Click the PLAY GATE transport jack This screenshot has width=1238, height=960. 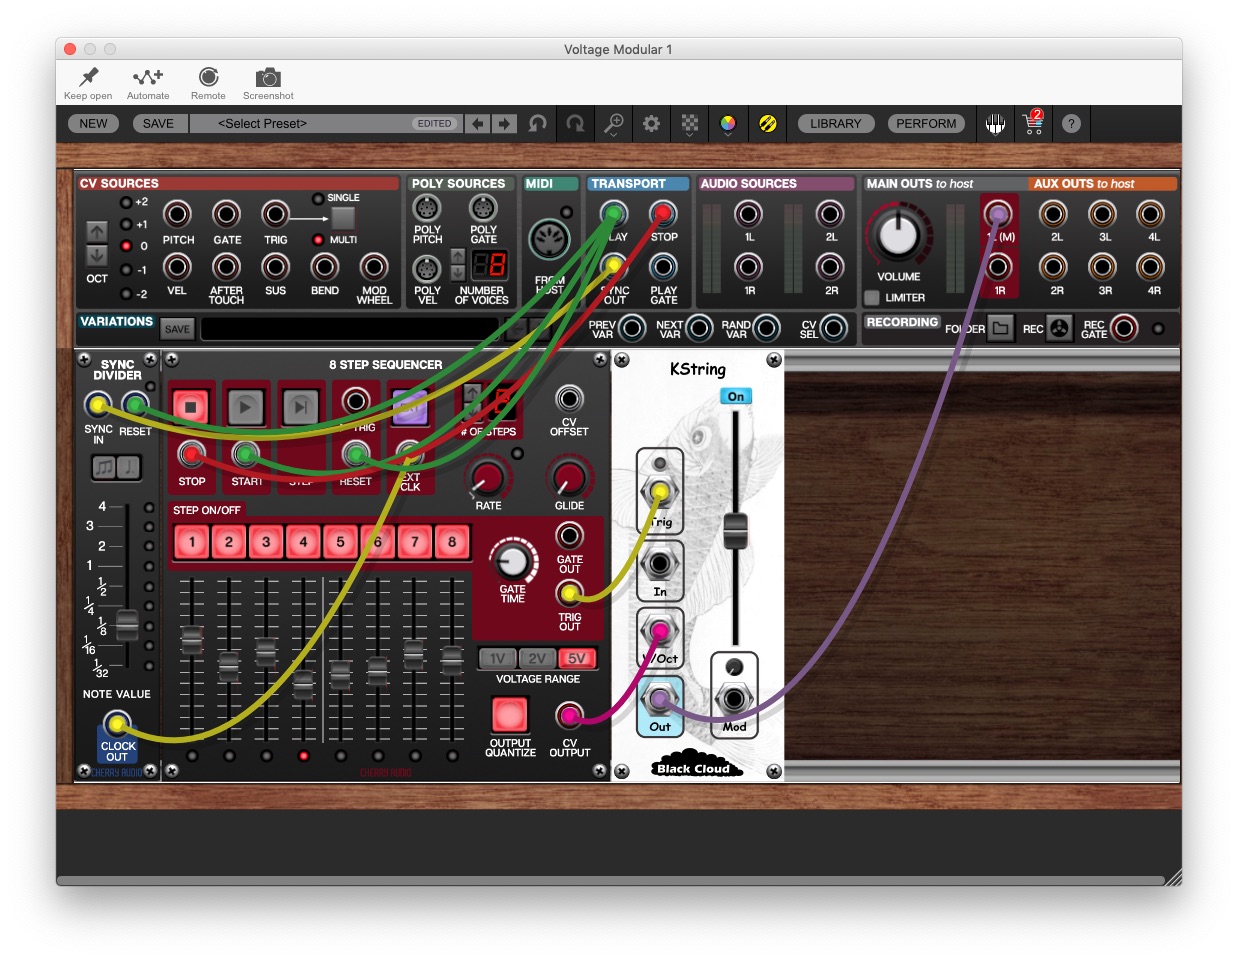click(x=664, y=267)
